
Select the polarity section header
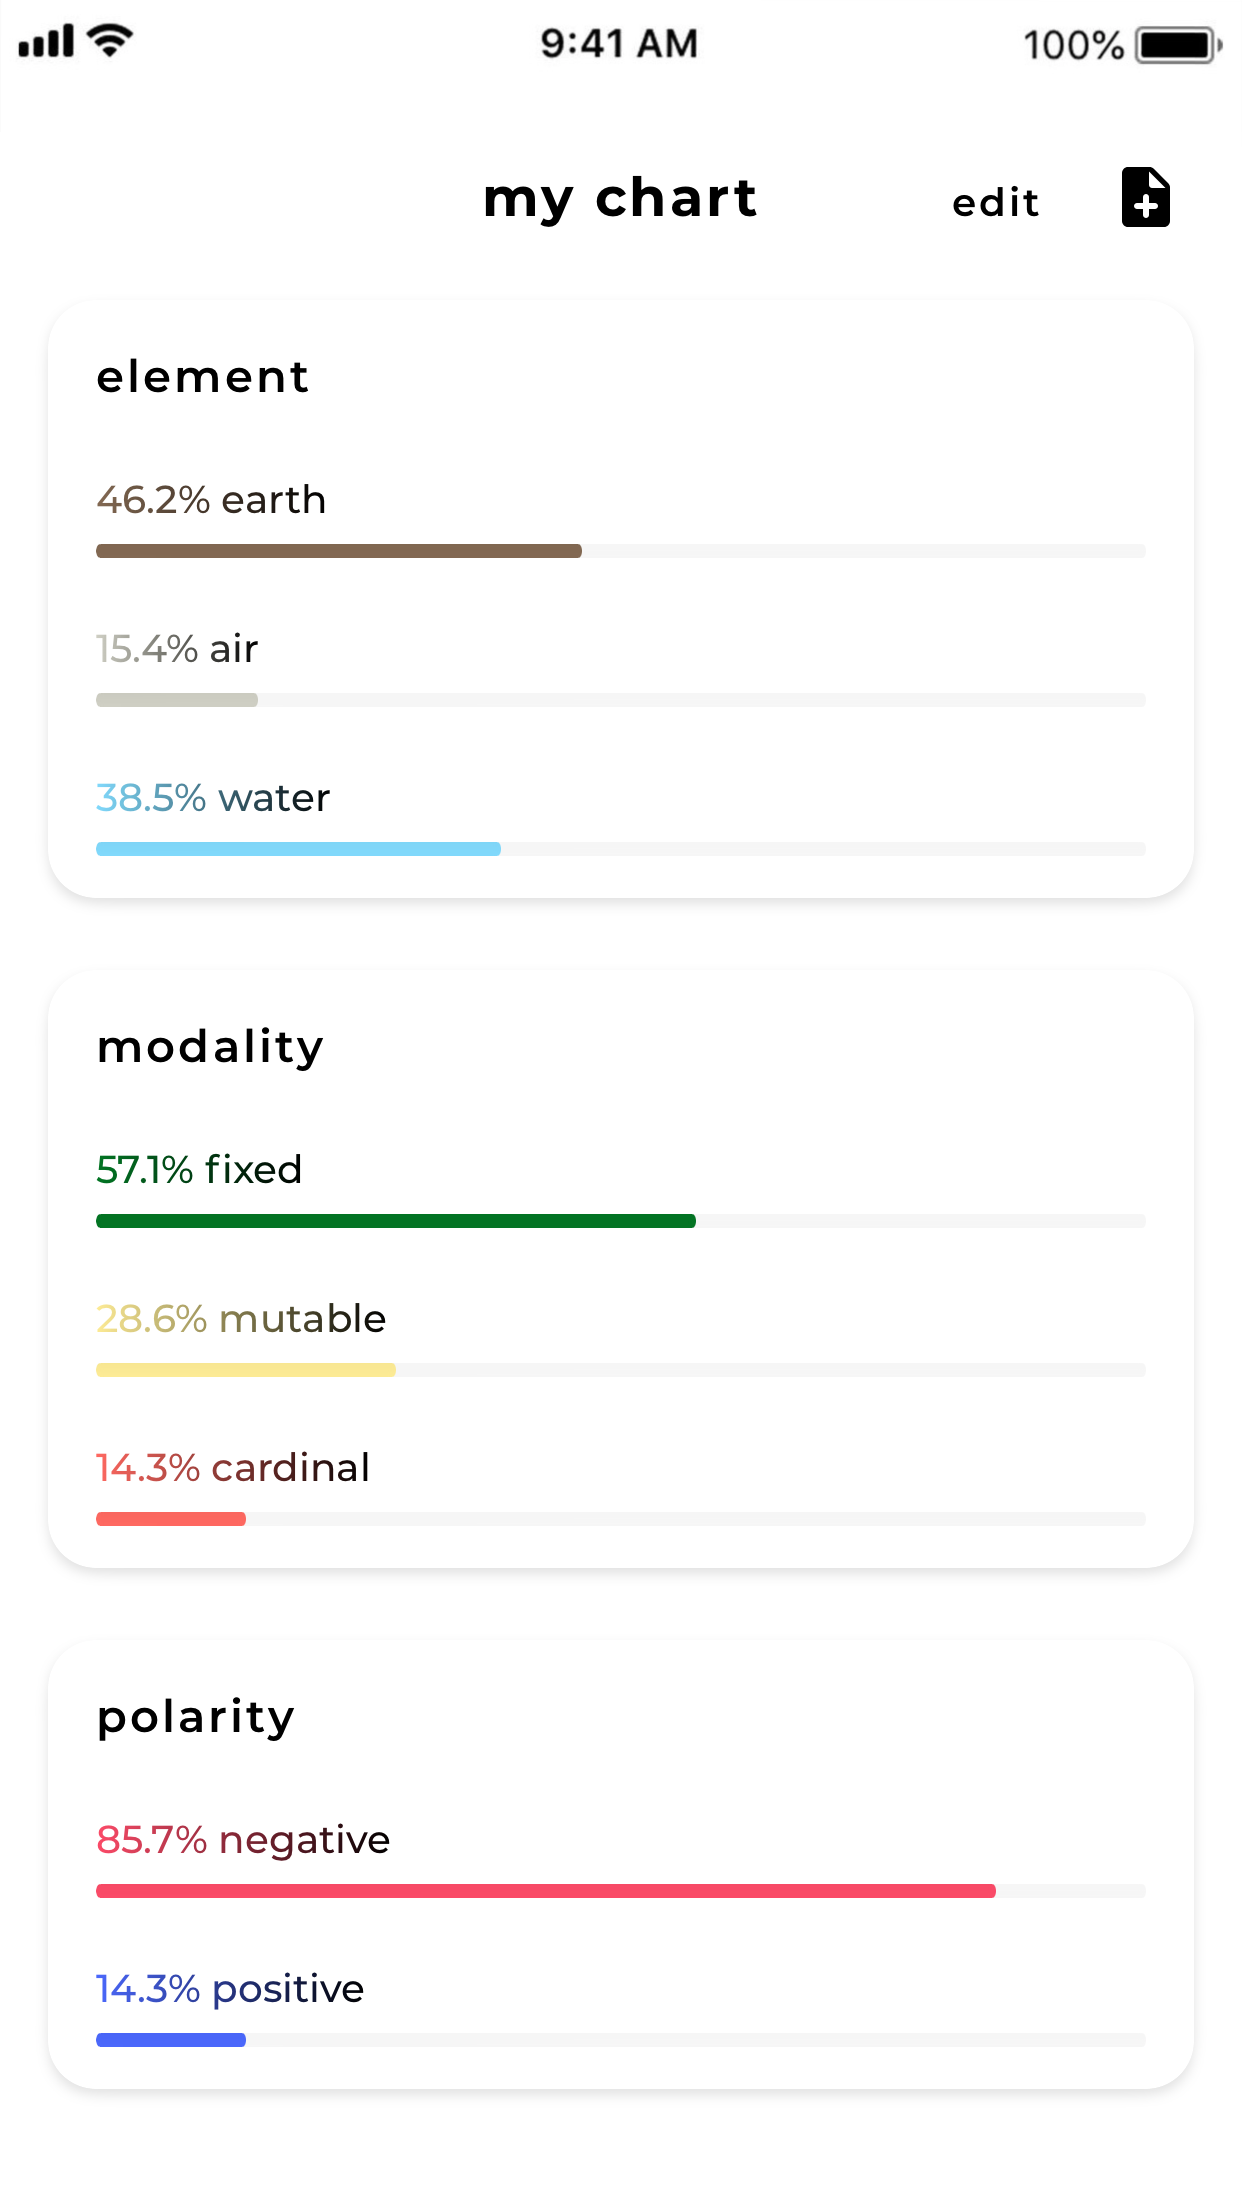194,1716
